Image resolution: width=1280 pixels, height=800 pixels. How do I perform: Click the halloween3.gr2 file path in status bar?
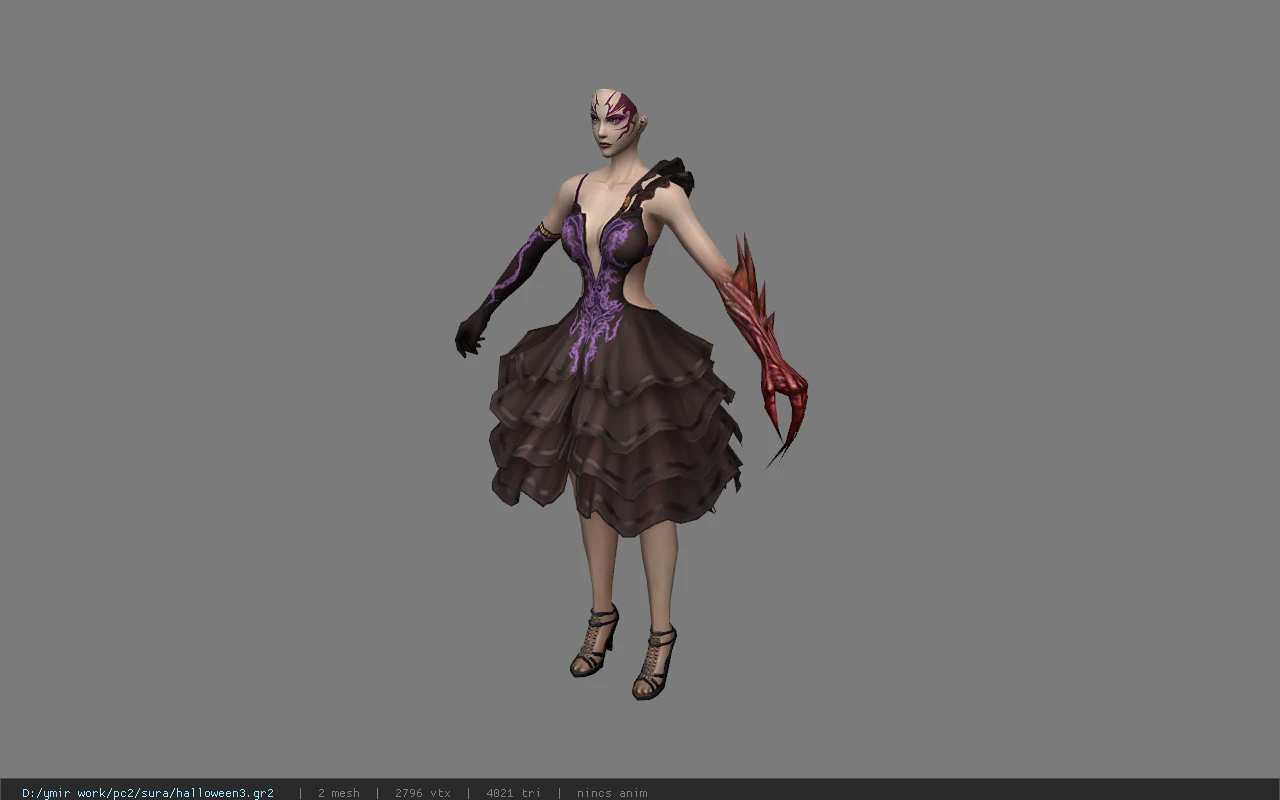[148, 793]
